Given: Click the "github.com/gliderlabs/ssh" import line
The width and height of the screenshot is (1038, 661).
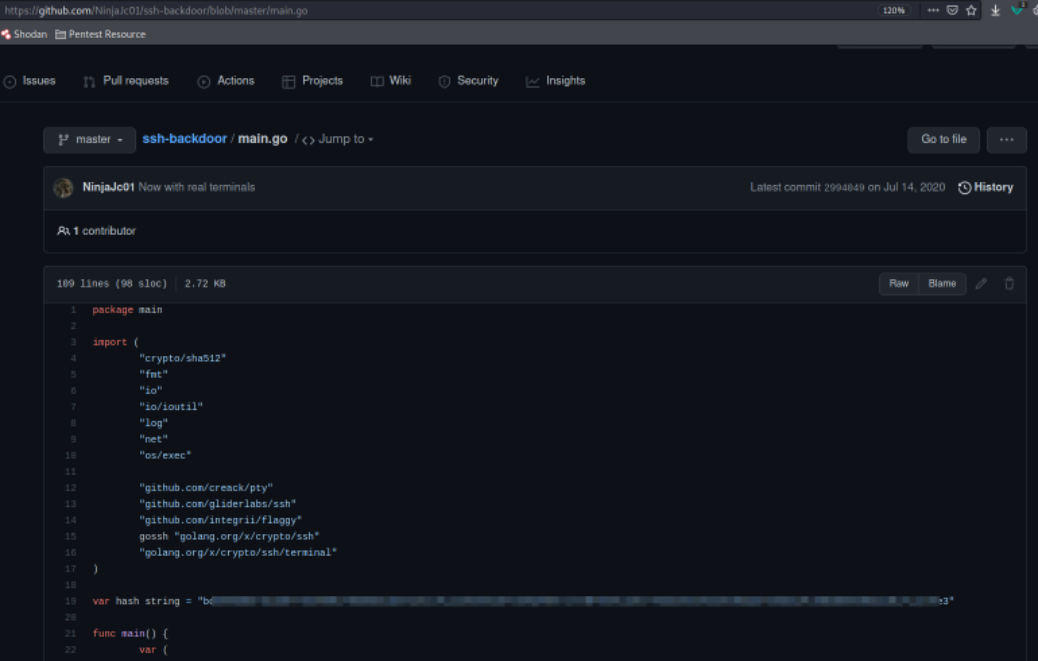Looking at the screenshot, I should pos(217,504).
